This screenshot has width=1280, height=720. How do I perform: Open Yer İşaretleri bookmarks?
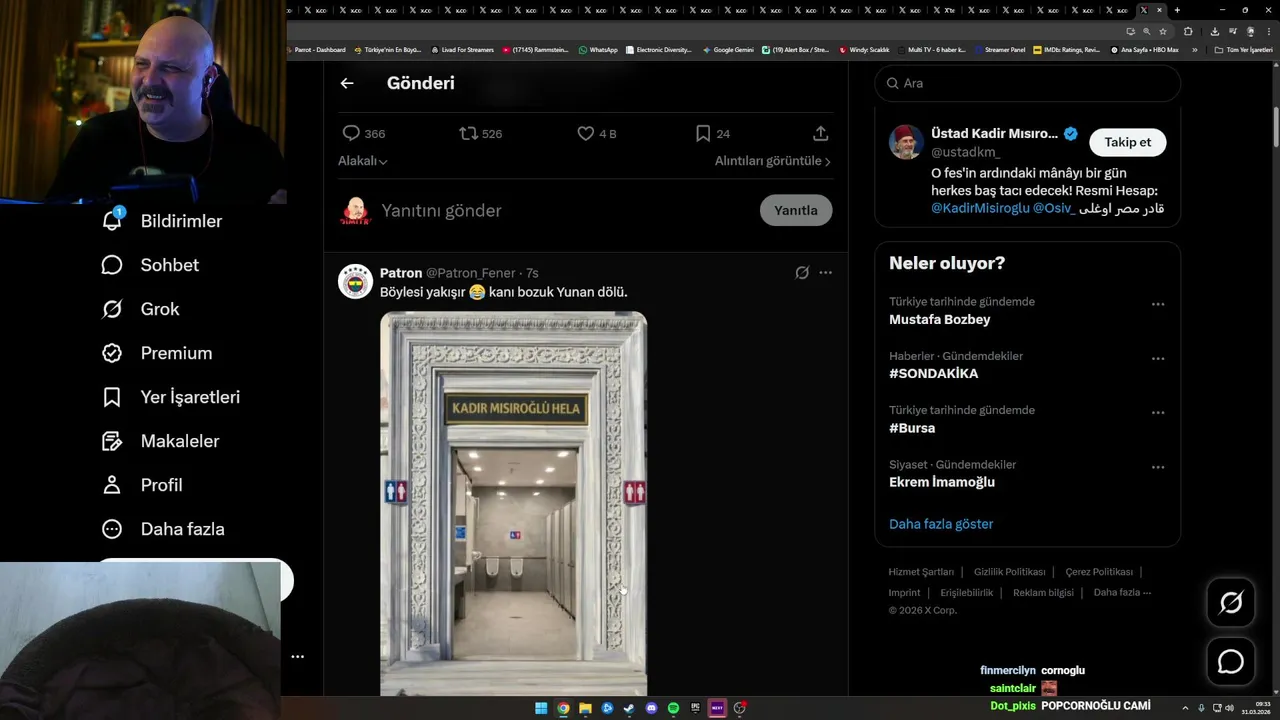tap(171, 397)
